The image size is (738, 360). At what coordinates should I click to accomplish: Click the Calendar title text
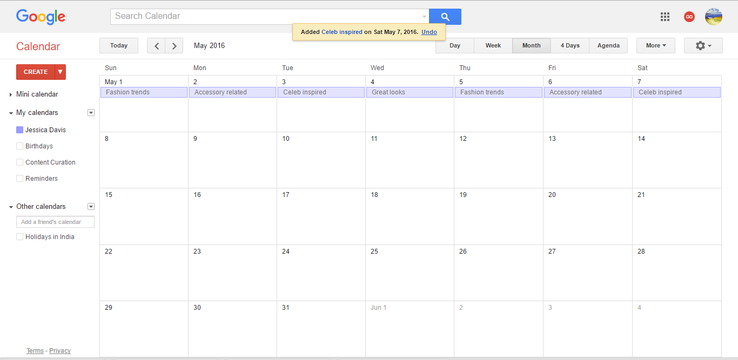38,47
